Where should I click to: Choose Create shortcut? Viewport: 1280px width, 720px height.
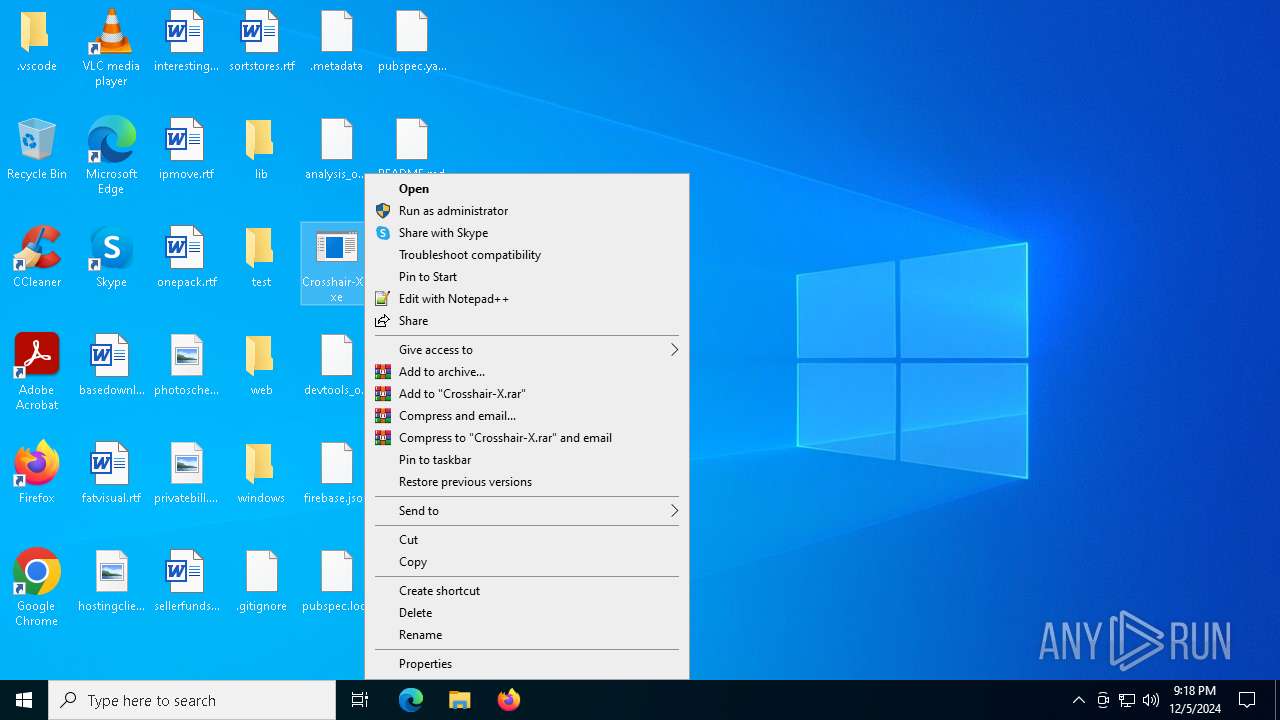click(527, 591)
